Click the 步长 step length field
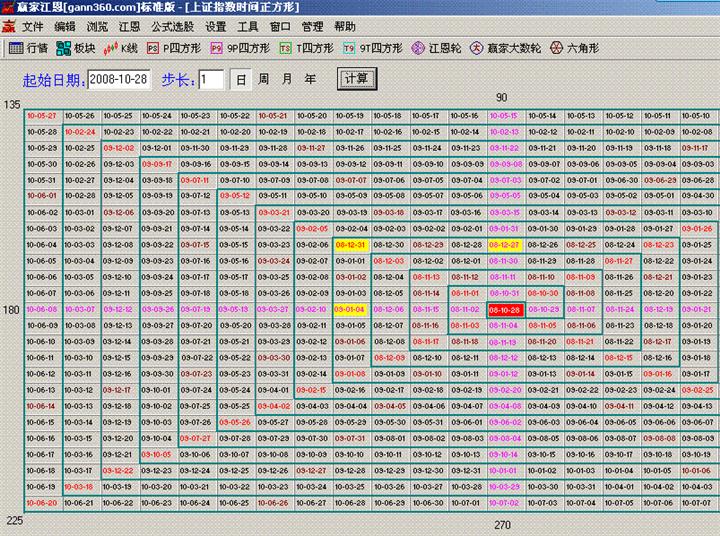Image resolution: width=720 pixels, height=536 pixels. pos(210,79)
